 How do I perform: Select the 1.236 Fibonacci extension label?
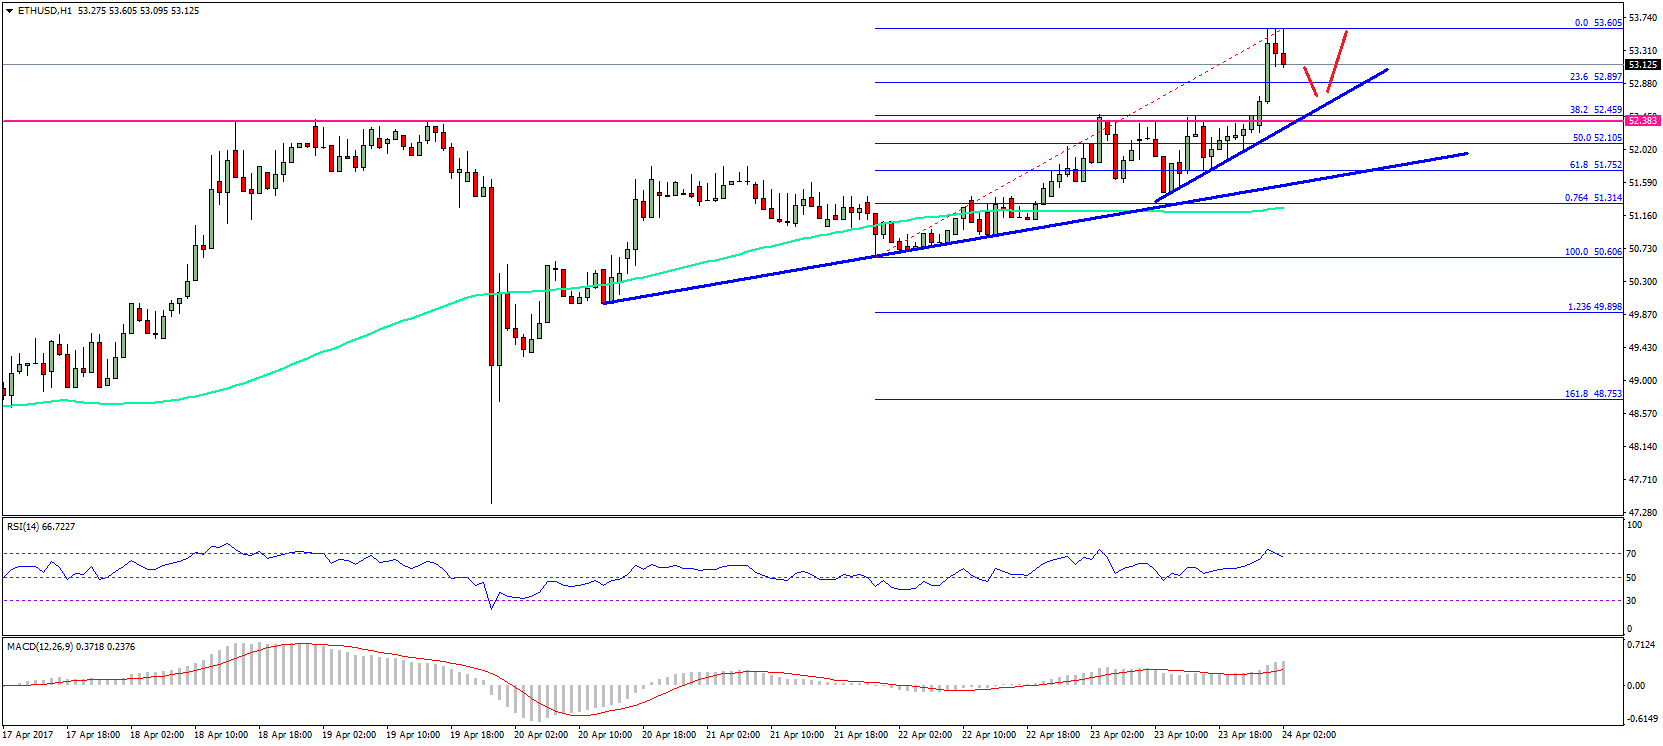point(1594,307)
